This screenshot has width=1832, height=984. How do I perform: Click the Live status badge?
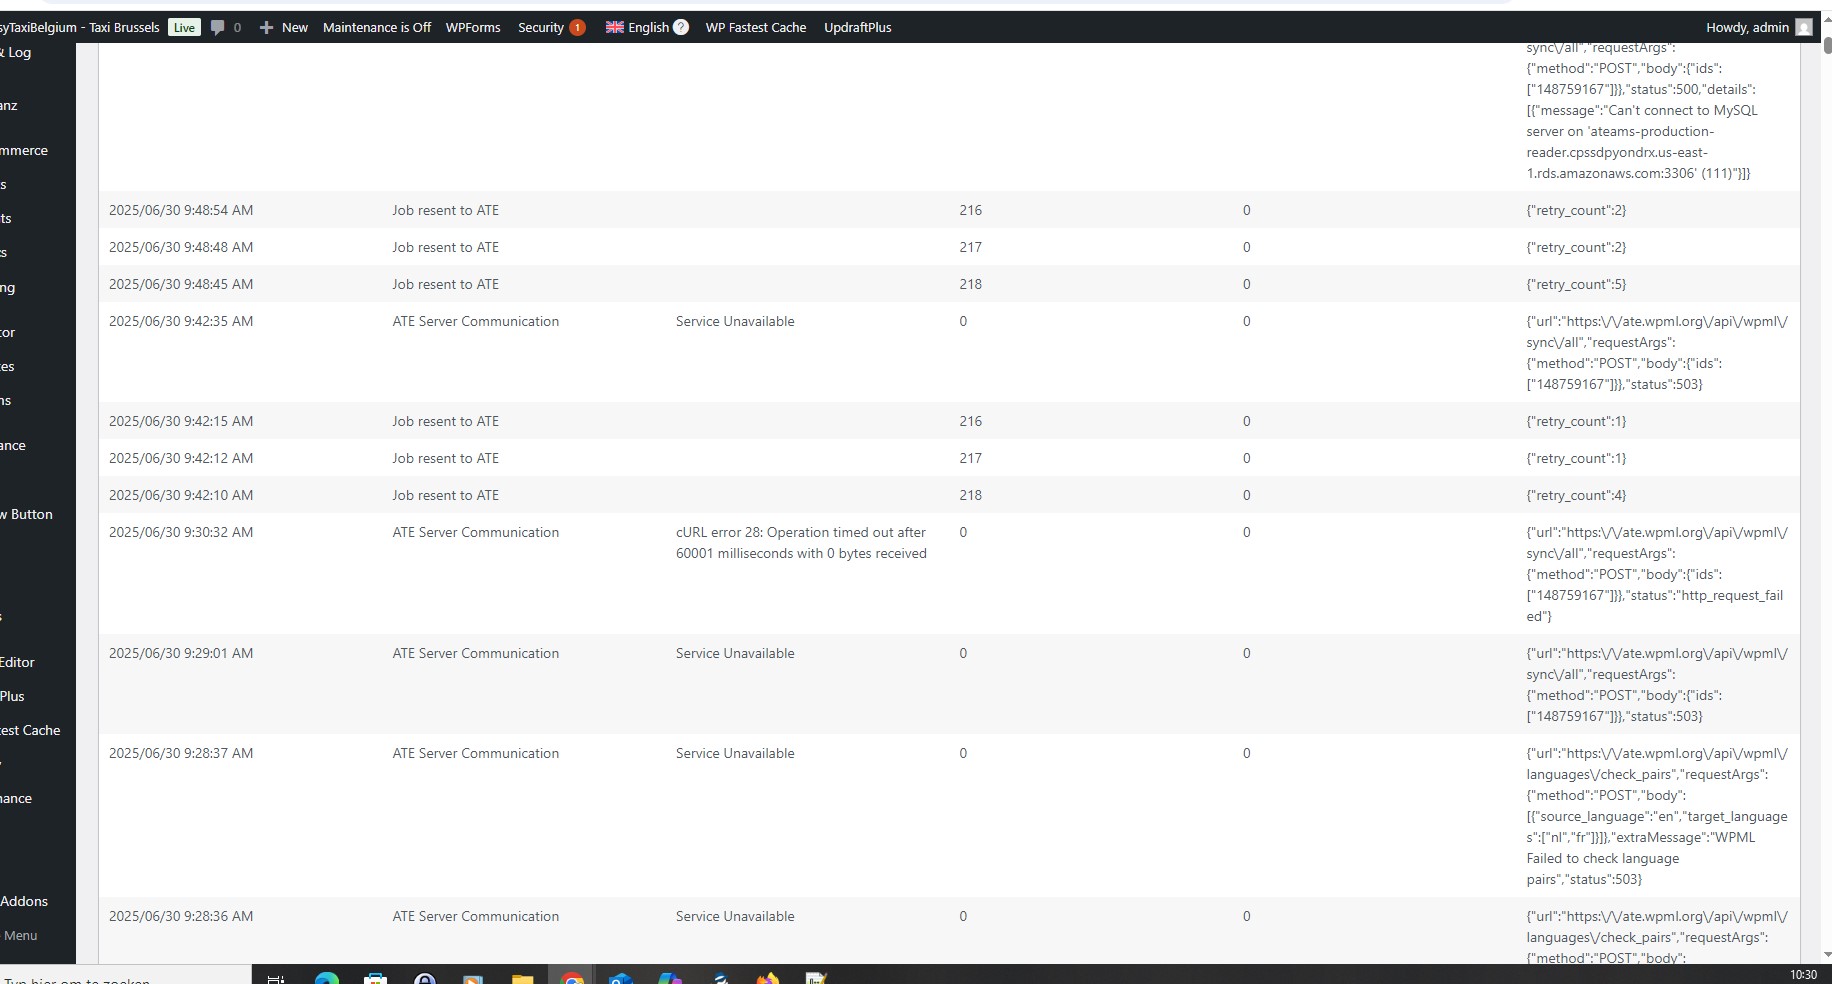pos(184,27)
